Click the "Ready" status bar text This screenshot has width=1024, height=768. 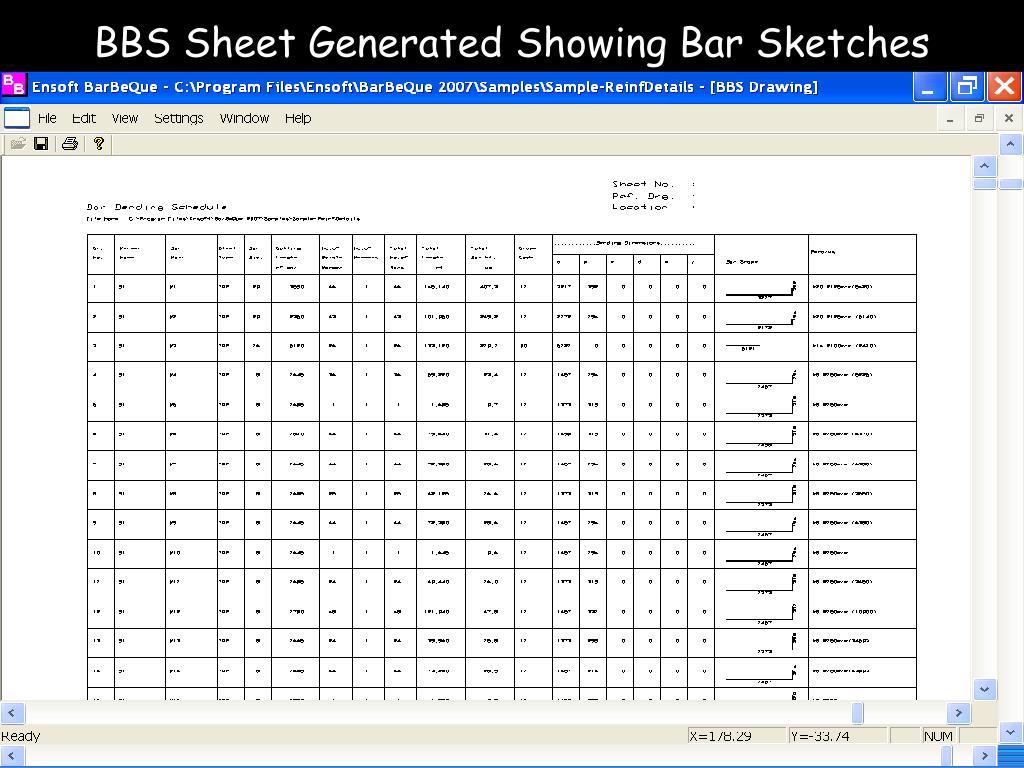[x=20, y=736]
